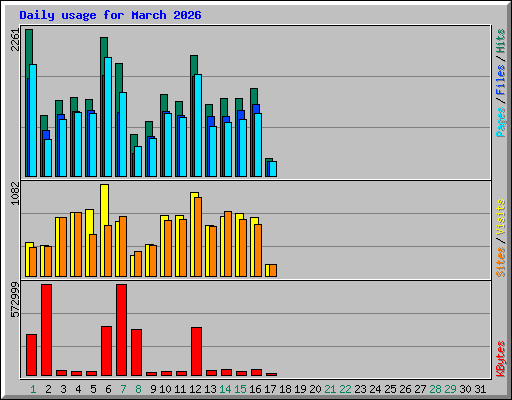This screenshot has height=400, width=512.
Task: Click the red KBytes bar for day 2
Action: [x=47, y=330]
